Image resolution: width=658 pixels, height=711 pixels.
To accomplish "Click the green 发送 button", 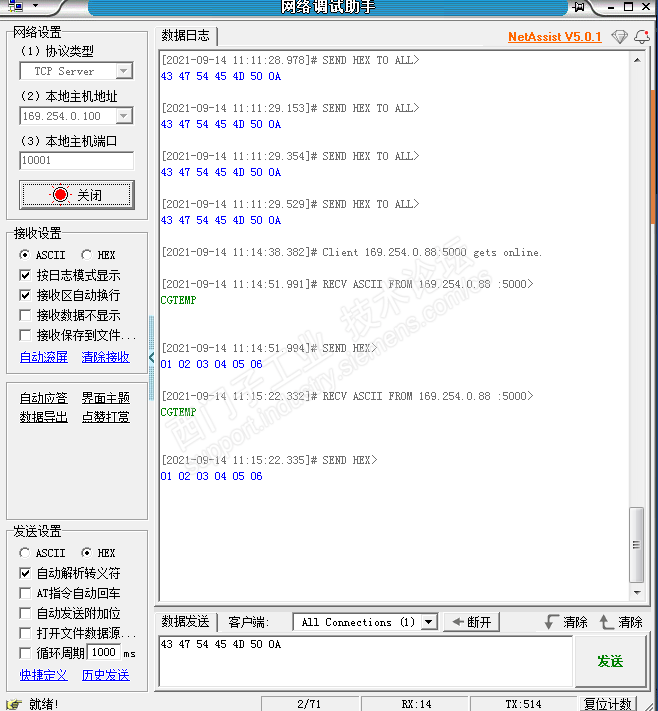I will coord(610,661).
